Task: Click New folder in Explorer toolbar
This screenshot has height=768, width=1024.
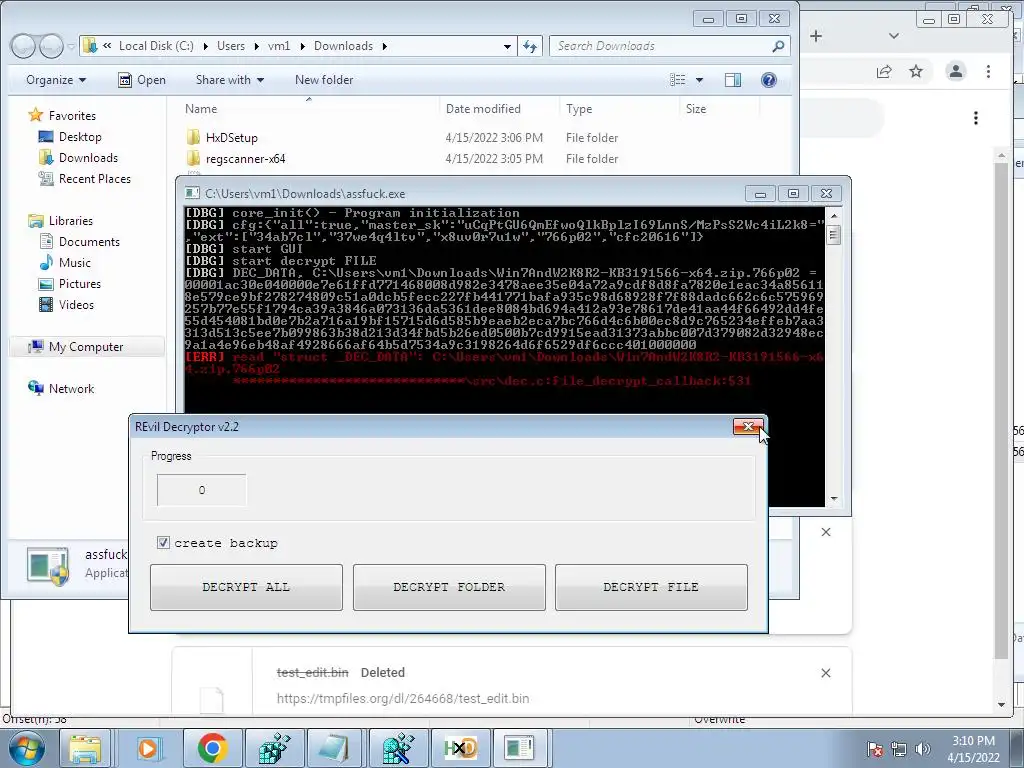Action: coord(324,80)
